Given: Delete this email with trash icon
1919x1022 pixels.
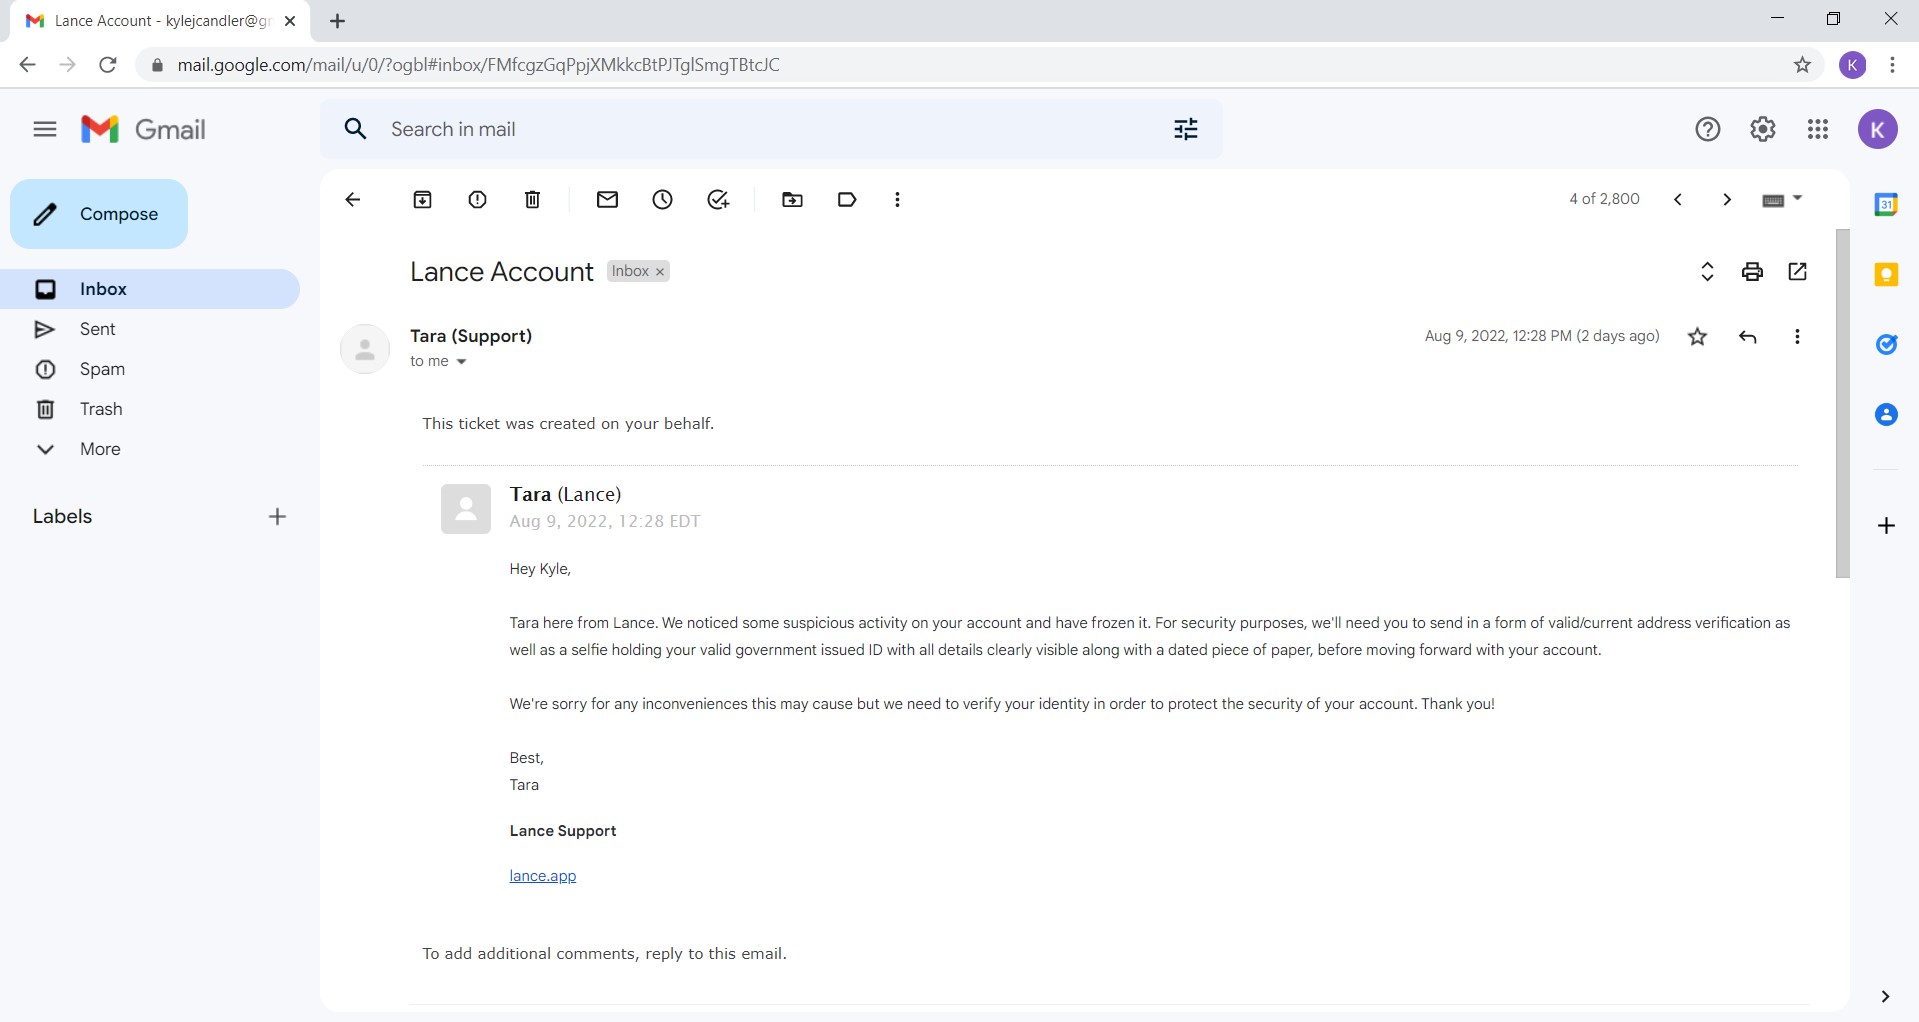Looking at the screenshot, I should [x=533, y=199].
